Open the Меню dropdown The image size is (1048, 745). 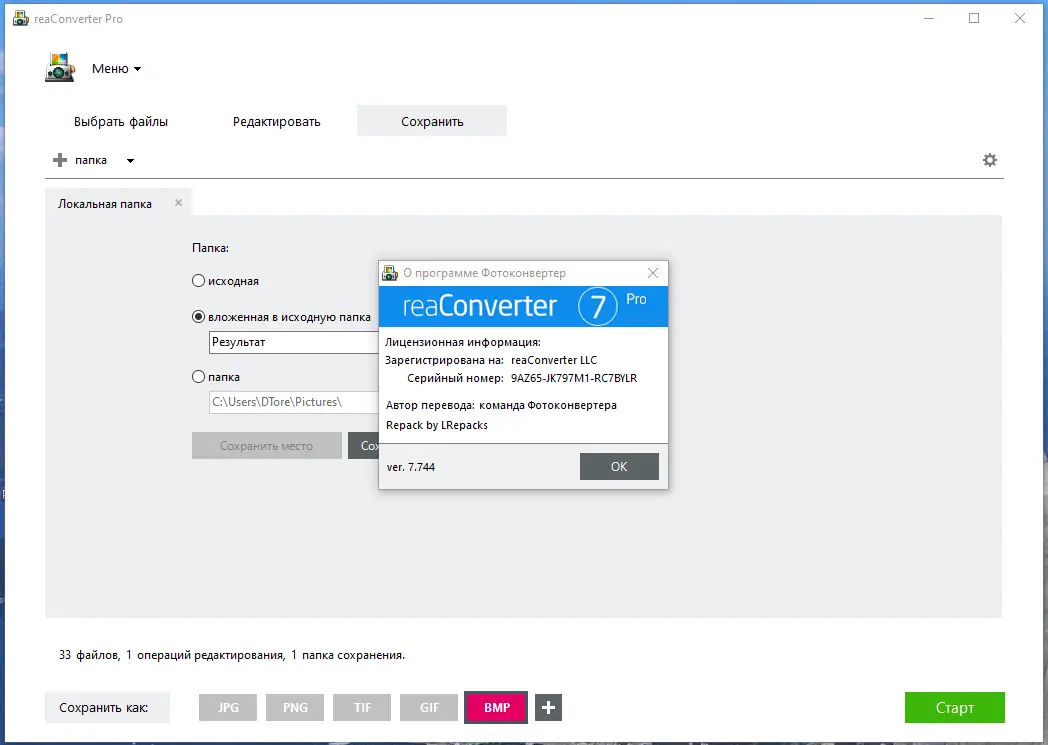tap(116, 68)
